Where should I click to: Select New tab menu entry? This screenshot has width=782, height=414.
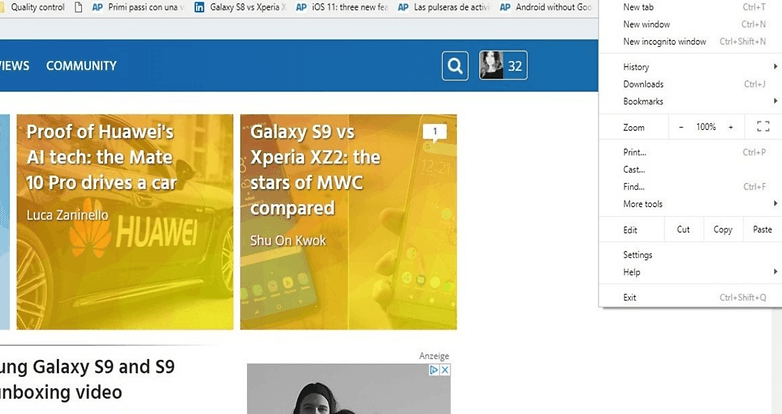(690, 7)
